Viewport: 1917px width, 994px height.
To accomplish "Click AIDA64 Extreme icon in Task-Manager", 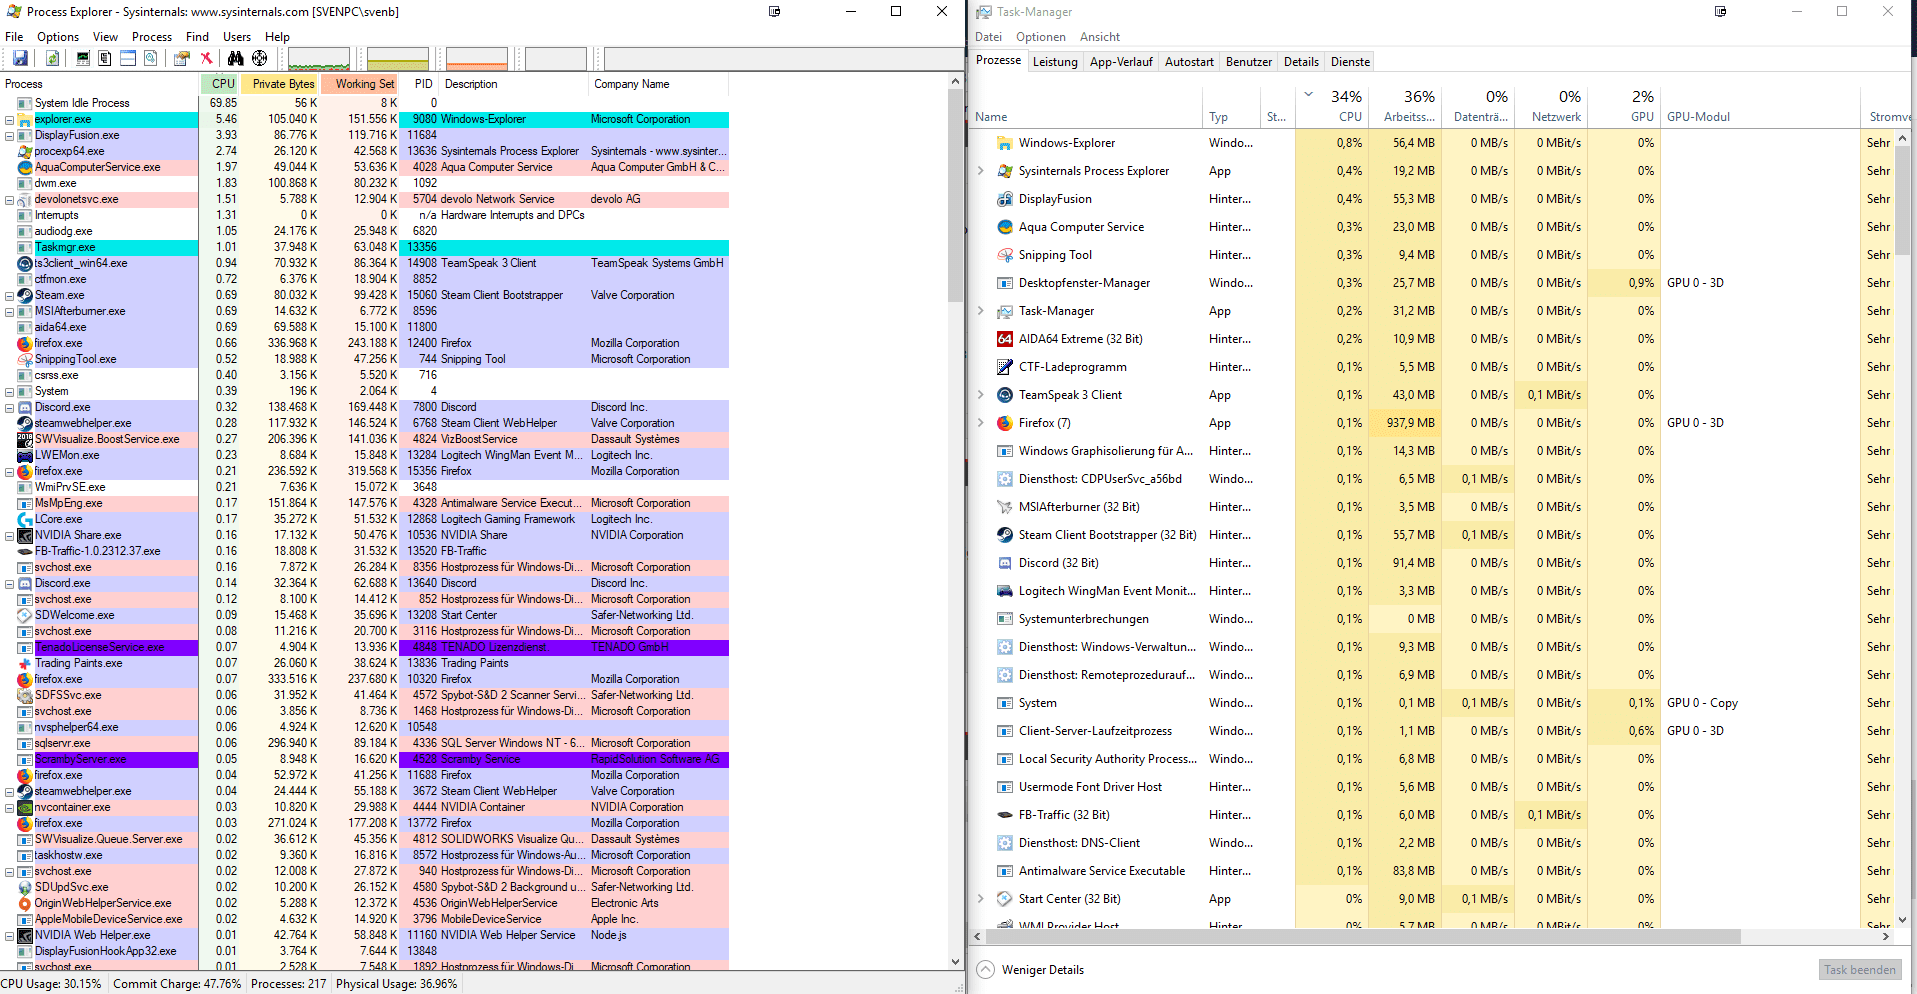I will coord(1004,339).
